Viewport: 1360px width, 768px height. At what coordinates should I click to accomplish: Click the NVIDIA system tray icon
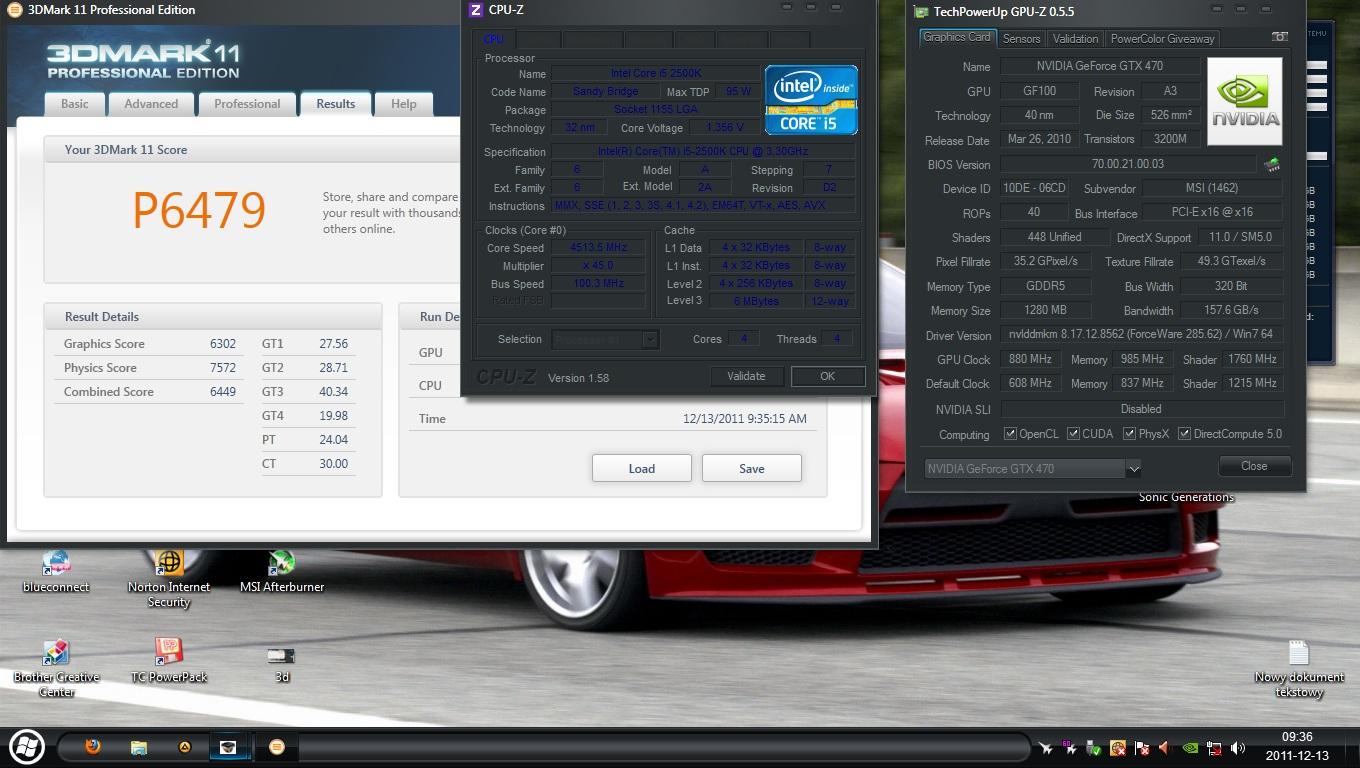pyautogui.click(x=1190, y=748)
